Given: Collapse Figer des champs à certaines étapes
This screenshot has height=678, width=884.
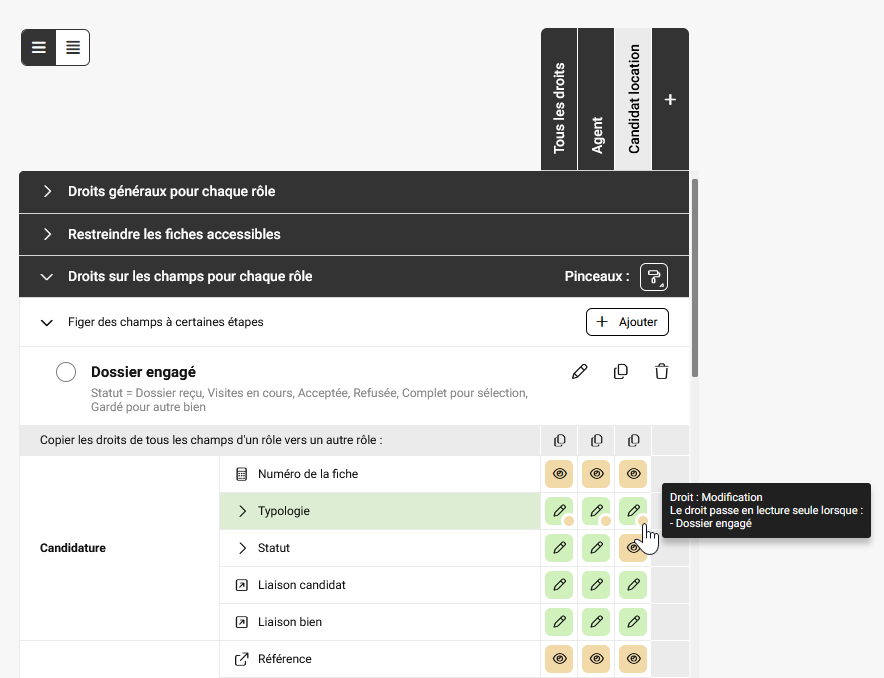Looking at the screenshot, I should tap(47, 322).
